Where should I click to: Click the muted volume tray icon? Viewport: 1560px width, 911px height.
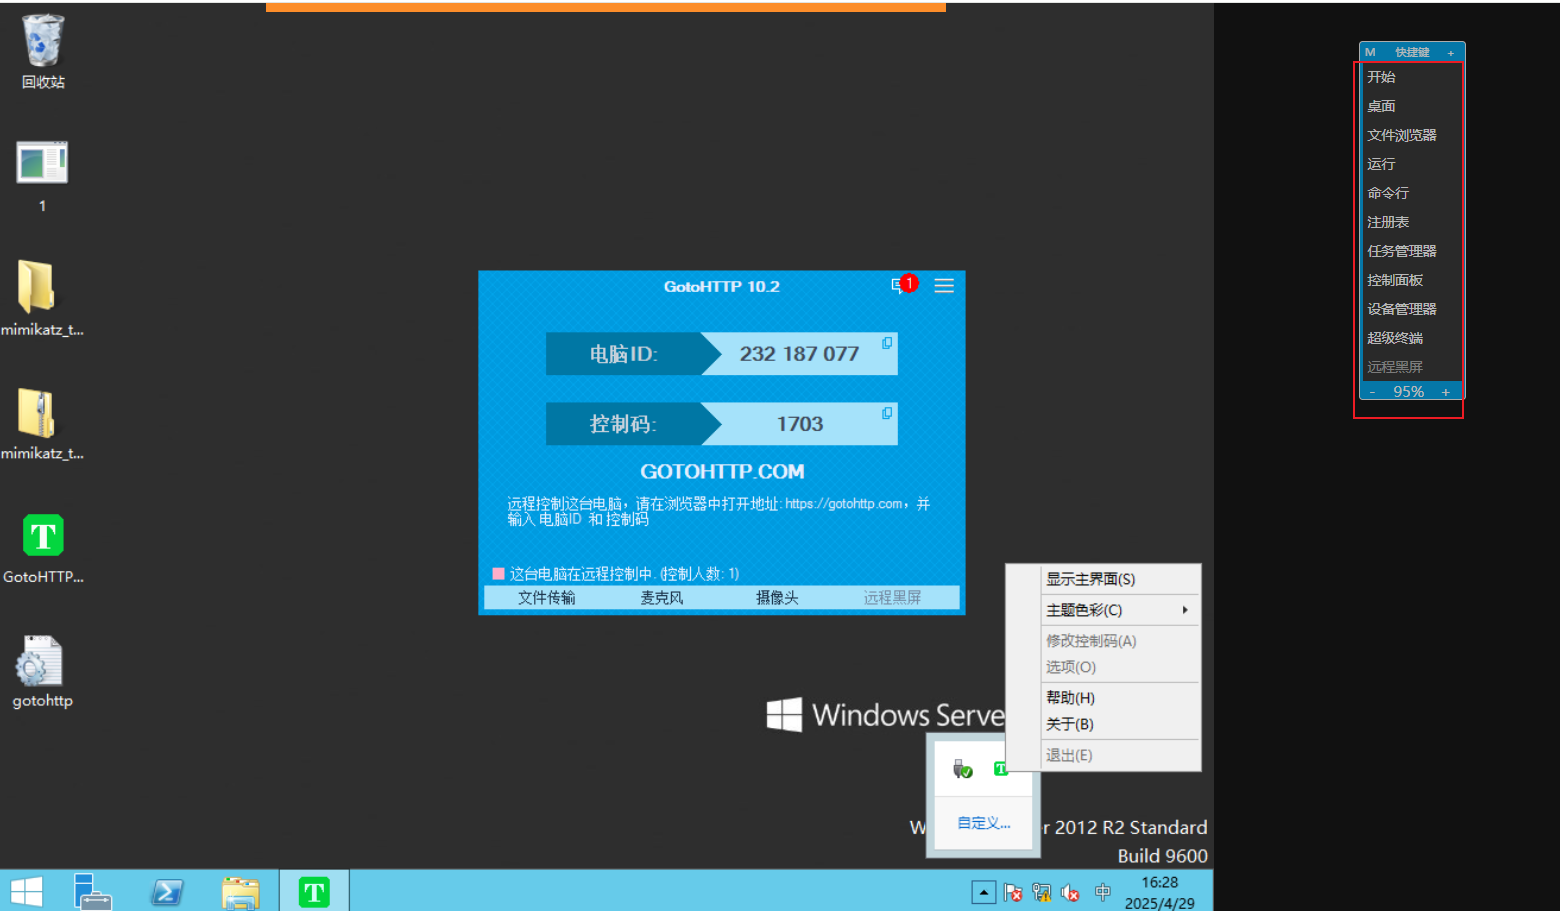pos(1070,892)
